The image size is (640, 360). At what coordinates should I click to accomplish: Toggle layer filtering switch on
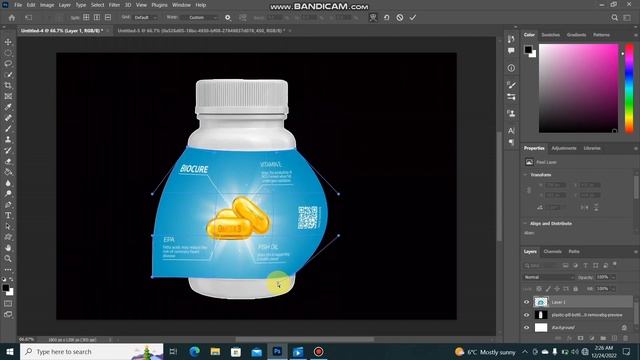point(615,264)
